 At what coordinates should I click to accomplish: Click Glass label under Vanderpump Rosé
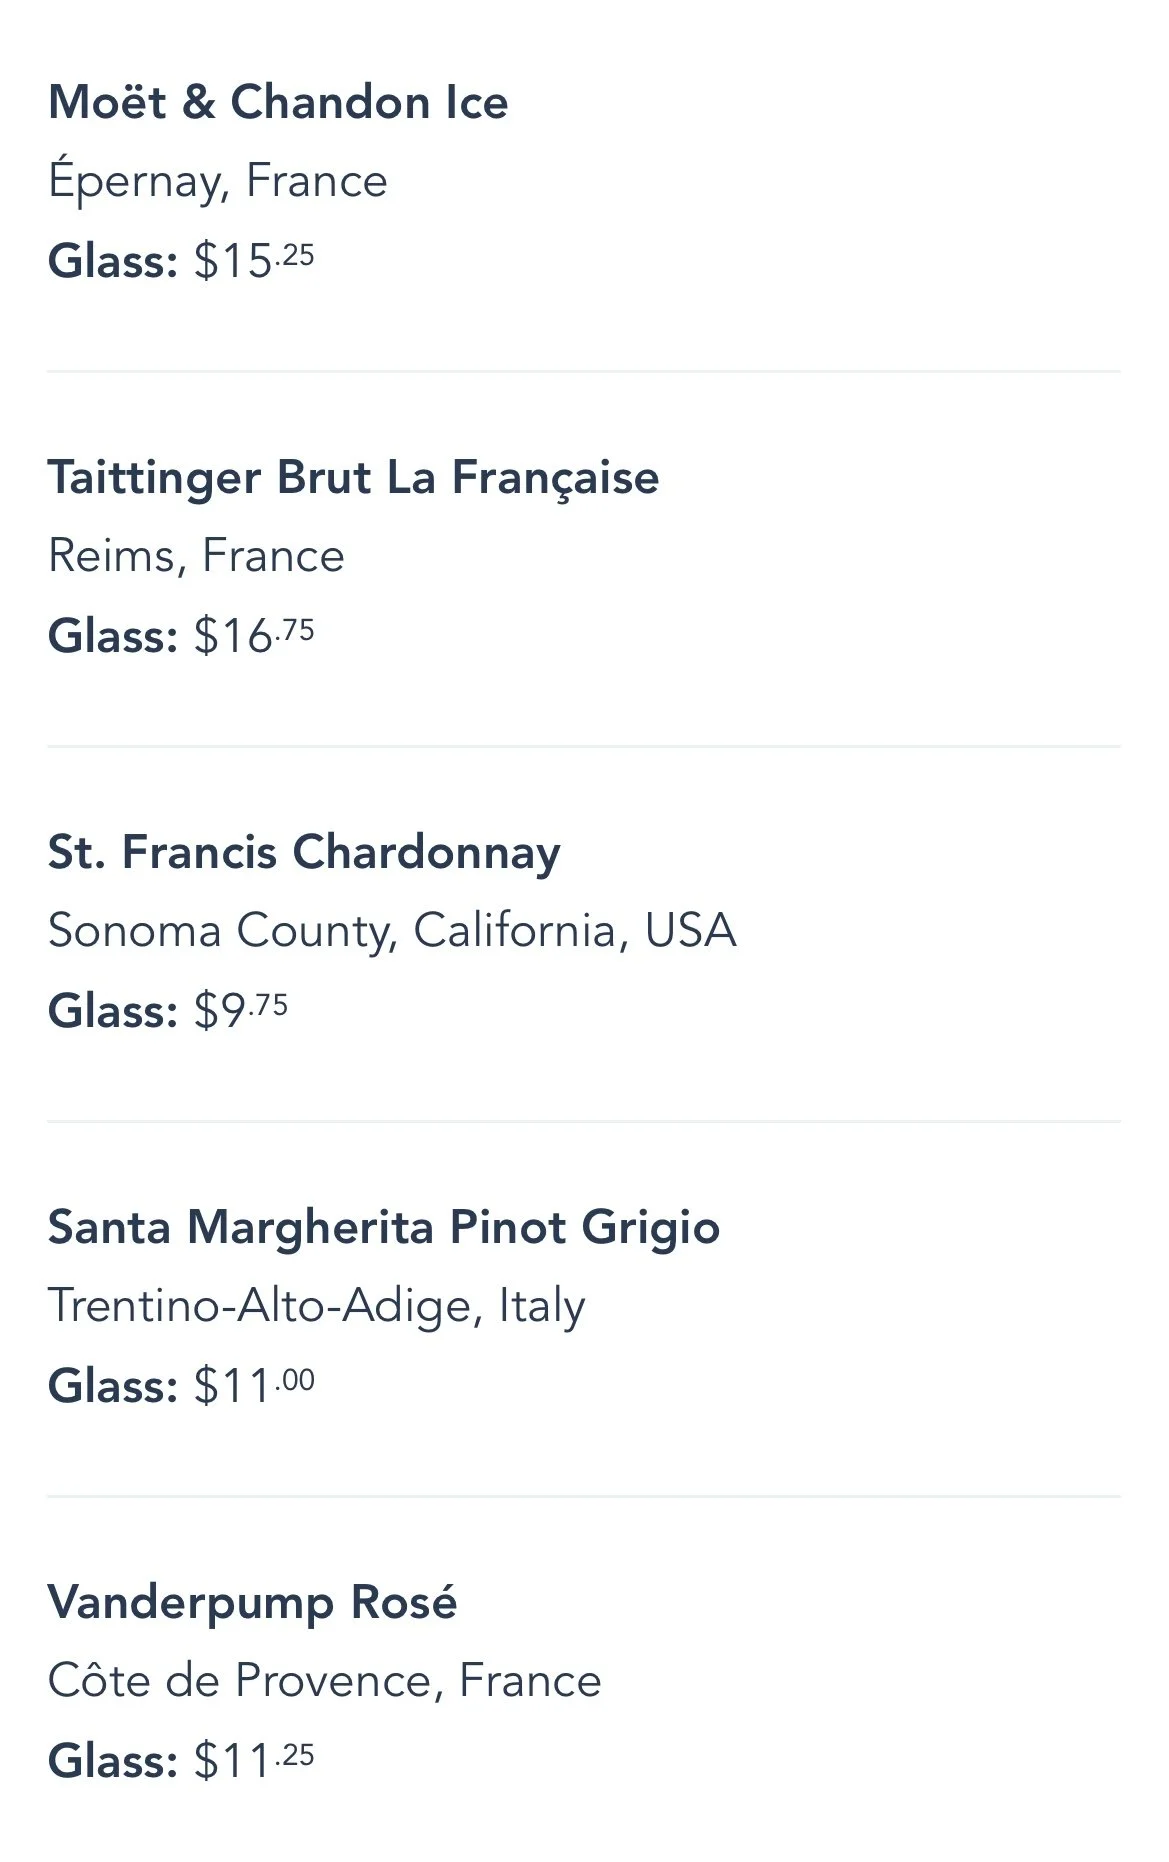point(112,1761)
